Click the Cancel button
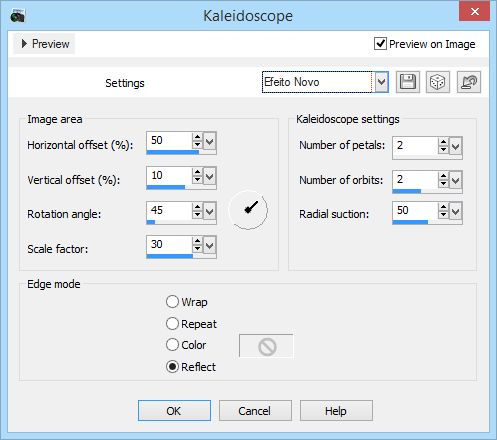 [x=255, y=411]
